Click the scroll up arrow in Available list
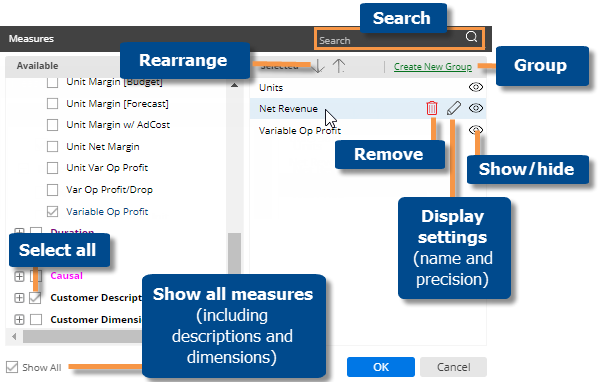 235,85
